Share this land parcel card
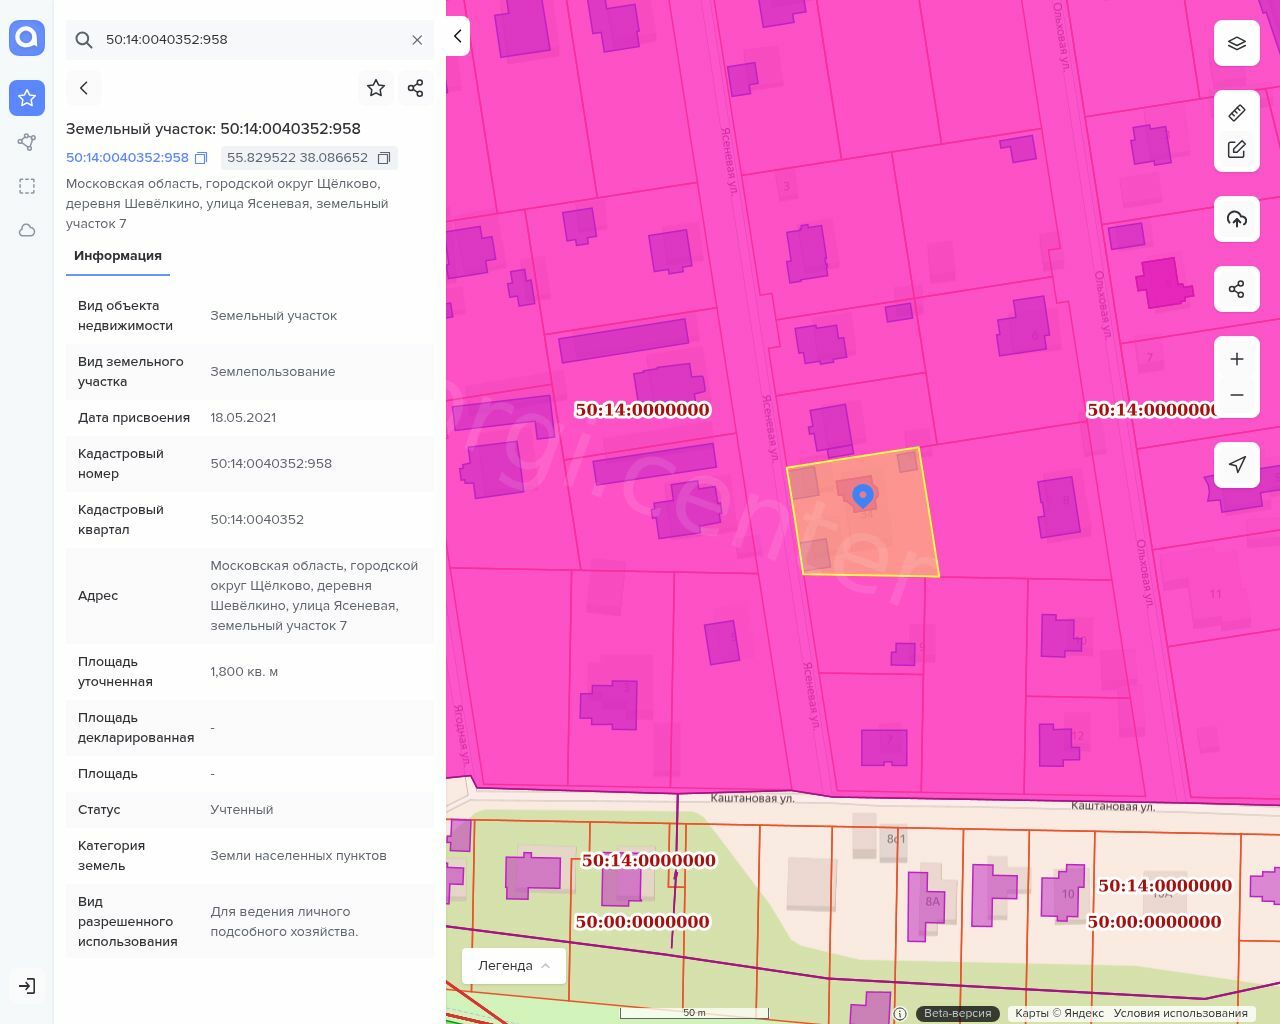The width and height of the screenshot is (1280, 1024). click(x=416, y=88)
